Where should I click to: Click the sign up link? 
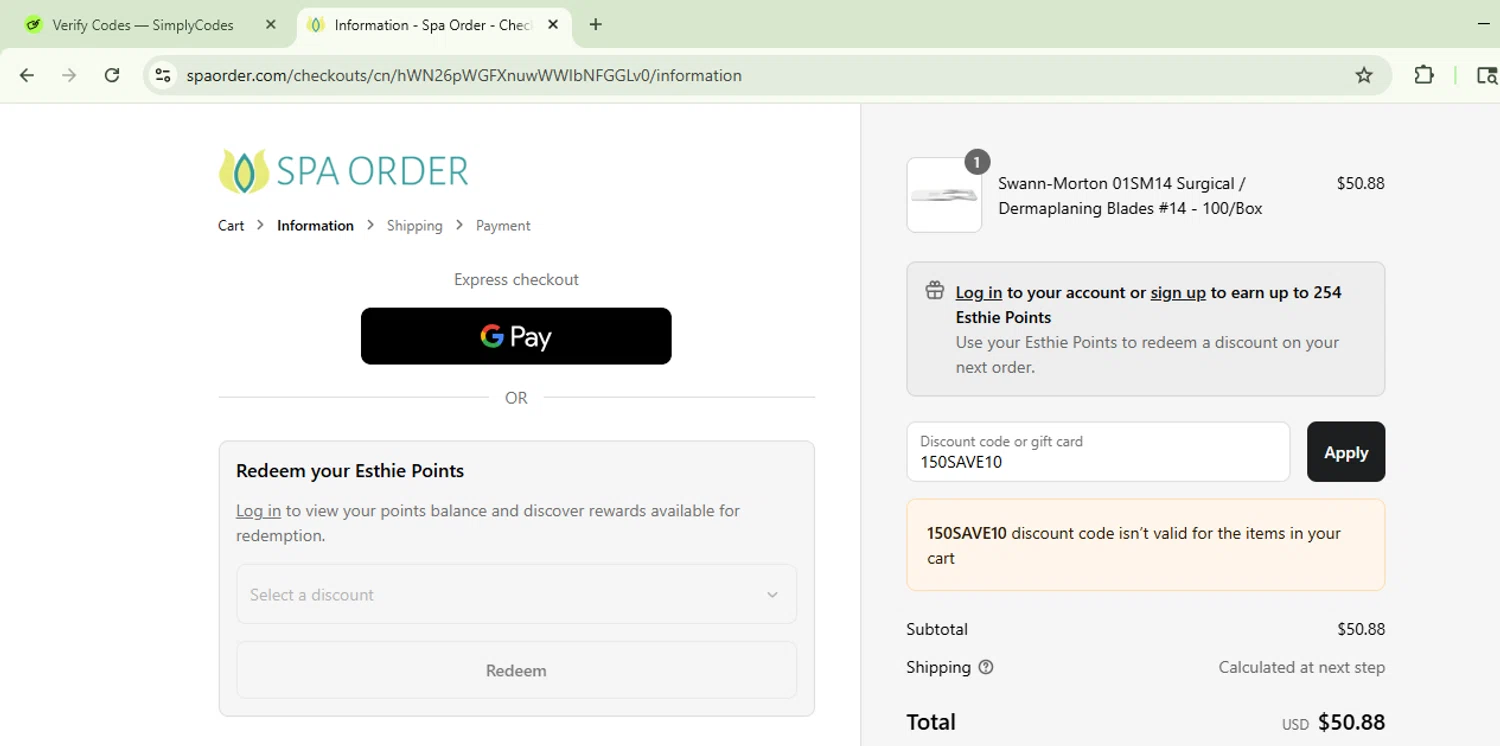pyautogui.click(x=1178, y=292)
